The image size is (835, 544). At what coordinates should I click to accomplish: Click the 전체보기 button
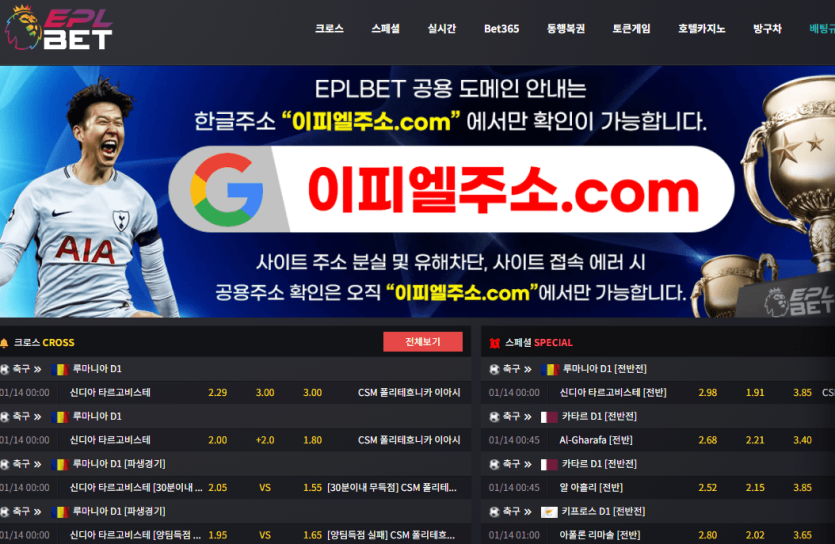(423, 342)
